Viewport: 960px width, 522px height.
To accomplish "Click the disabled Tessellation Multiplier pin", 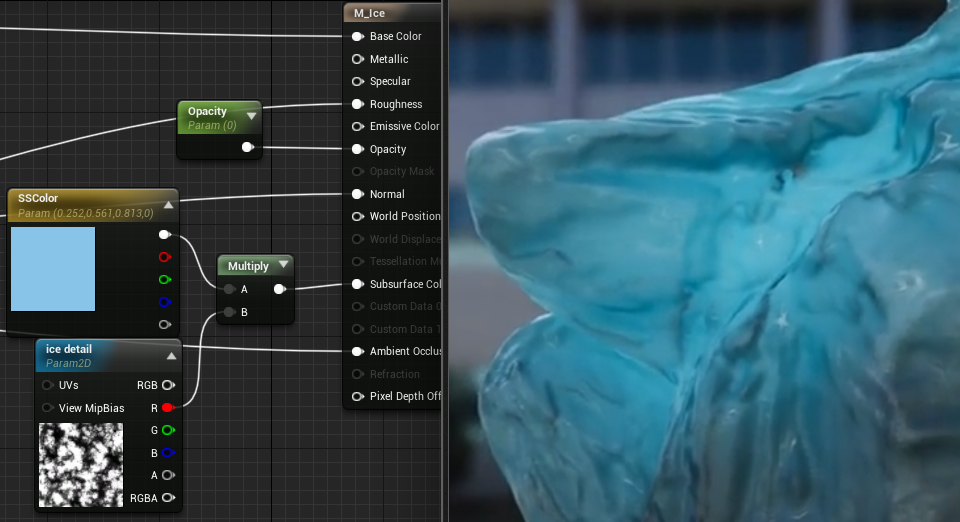I will 358,261.
